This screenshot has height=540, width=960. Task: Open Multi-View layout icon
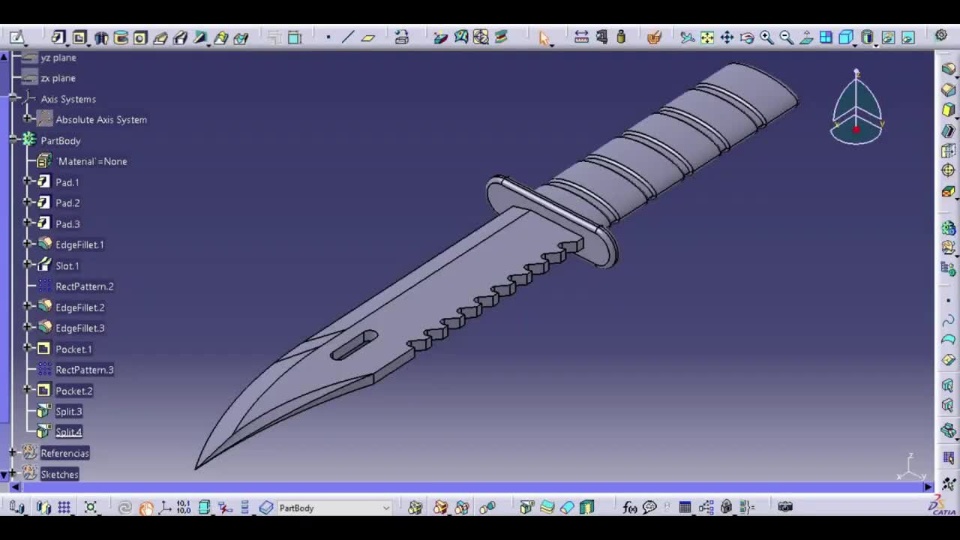coord(826,37)
